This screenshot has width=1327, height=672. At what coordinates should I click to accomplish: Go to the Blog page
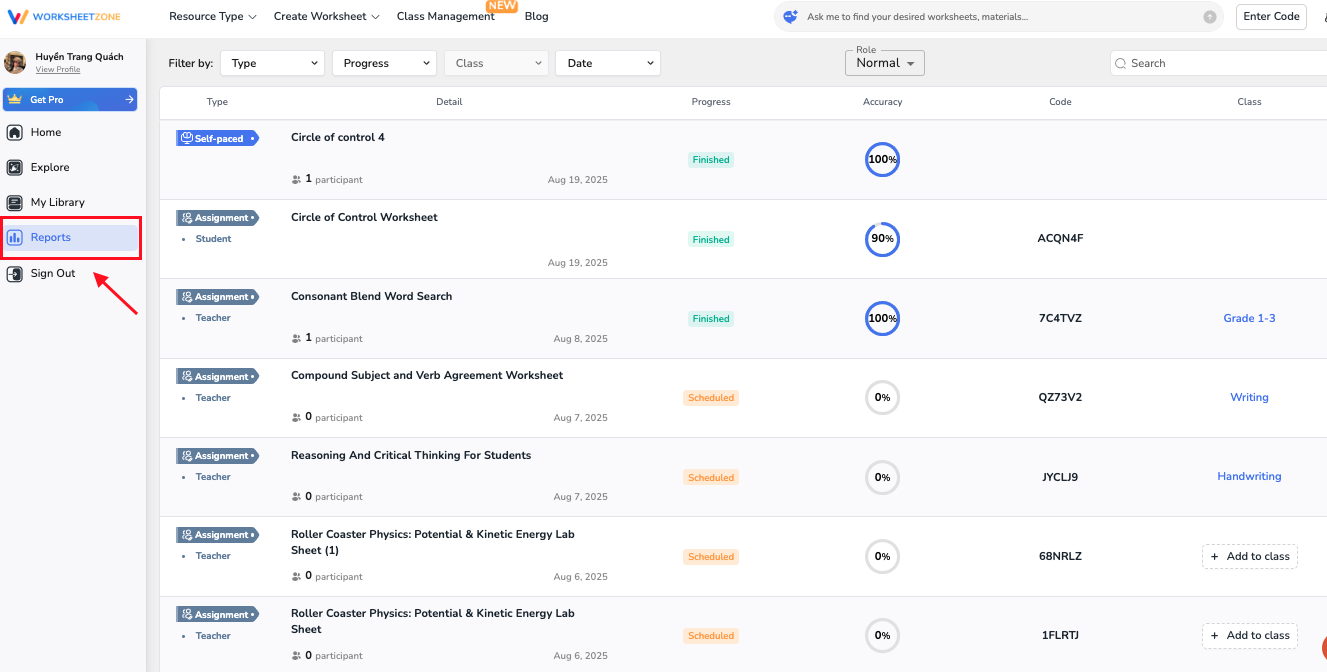pos(536,17)
